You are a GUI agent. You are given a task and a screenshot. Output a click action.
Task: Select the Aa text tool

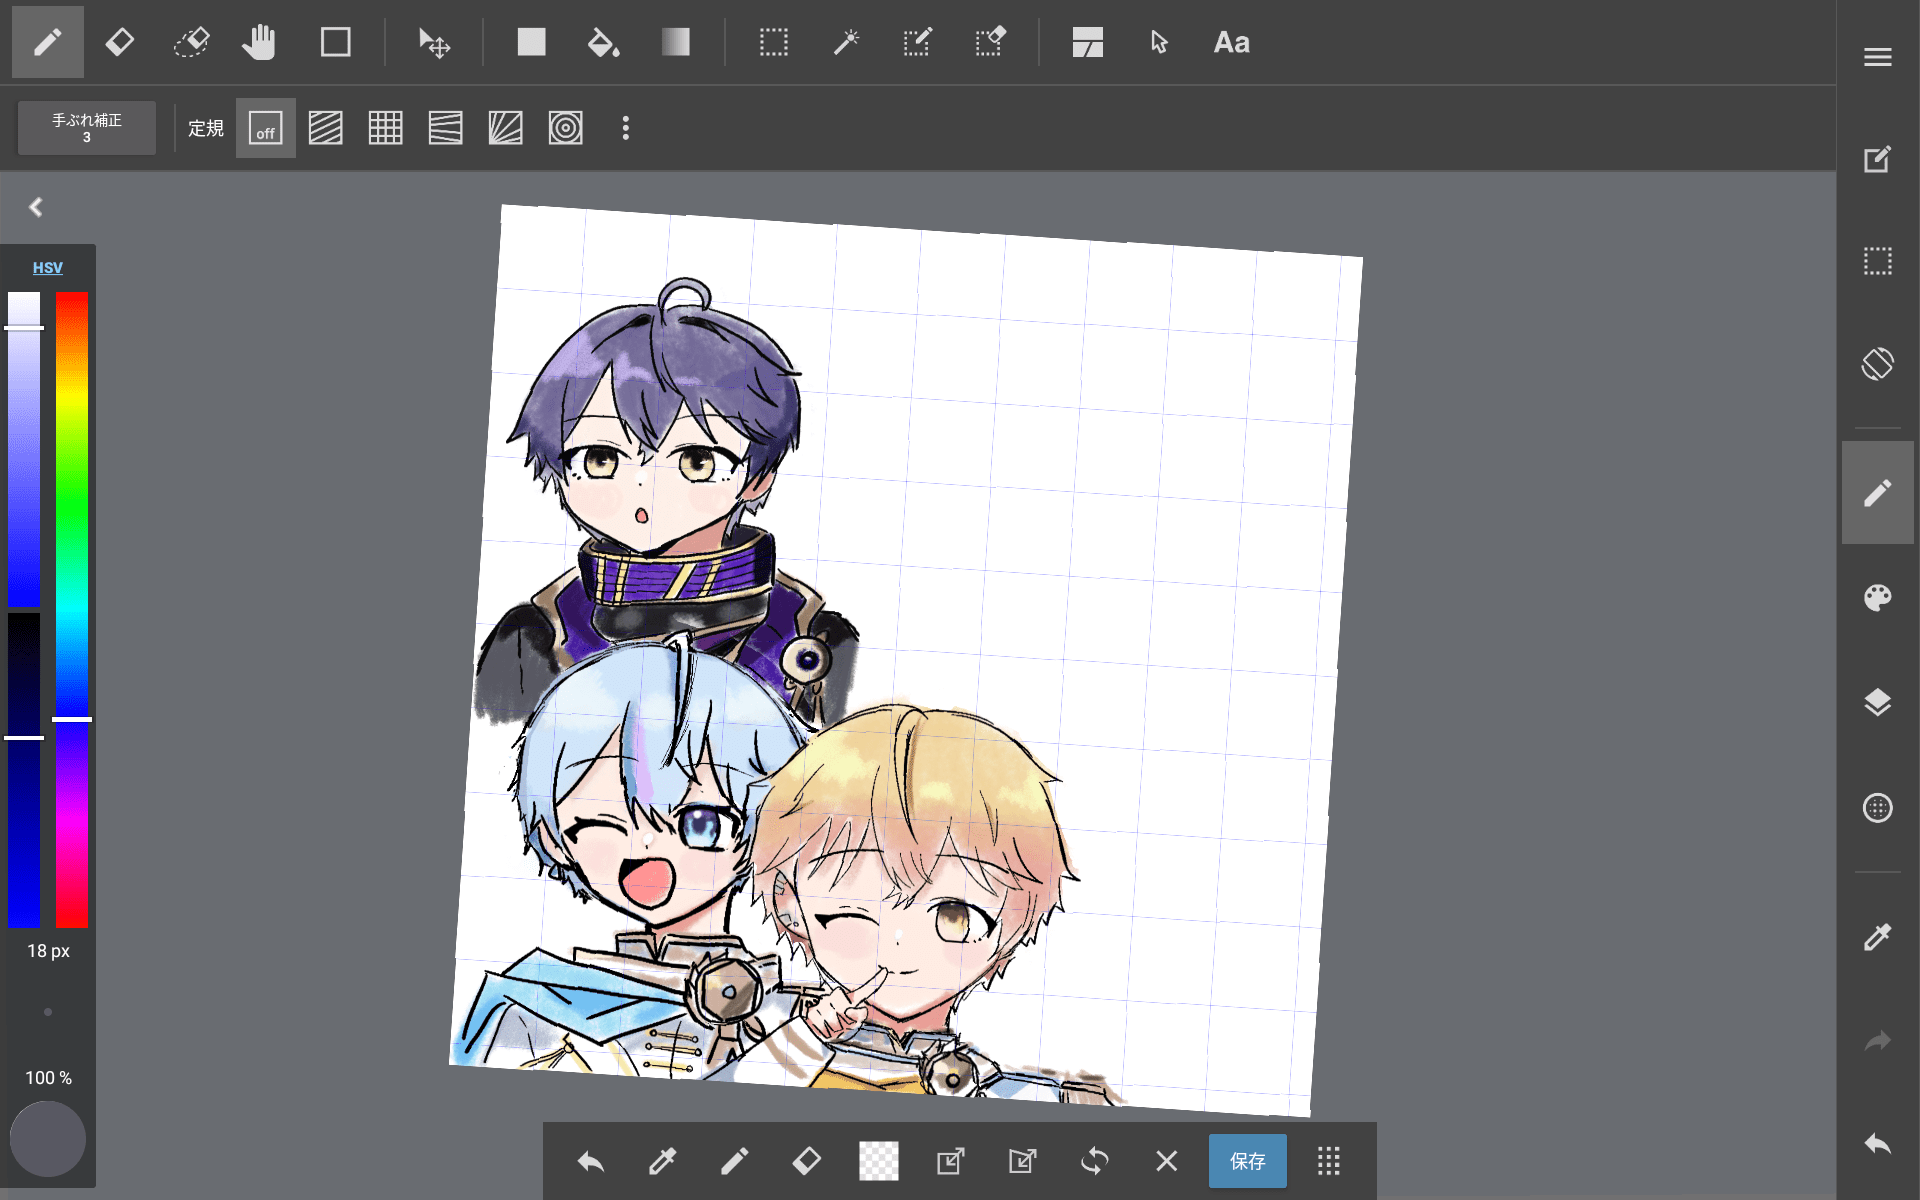(x=1231, y=42)
